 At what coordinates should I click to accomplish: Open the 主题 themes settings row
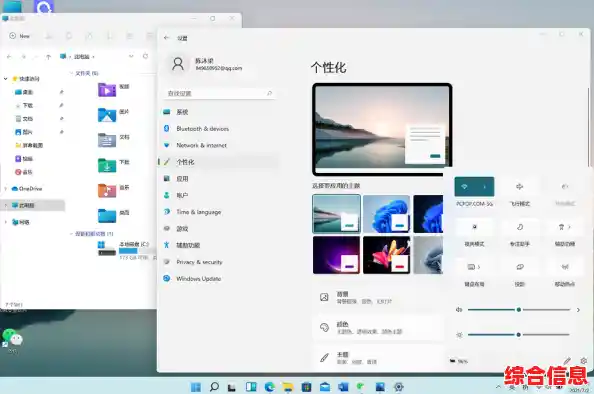pyautogui.click(x=377, y=358)
